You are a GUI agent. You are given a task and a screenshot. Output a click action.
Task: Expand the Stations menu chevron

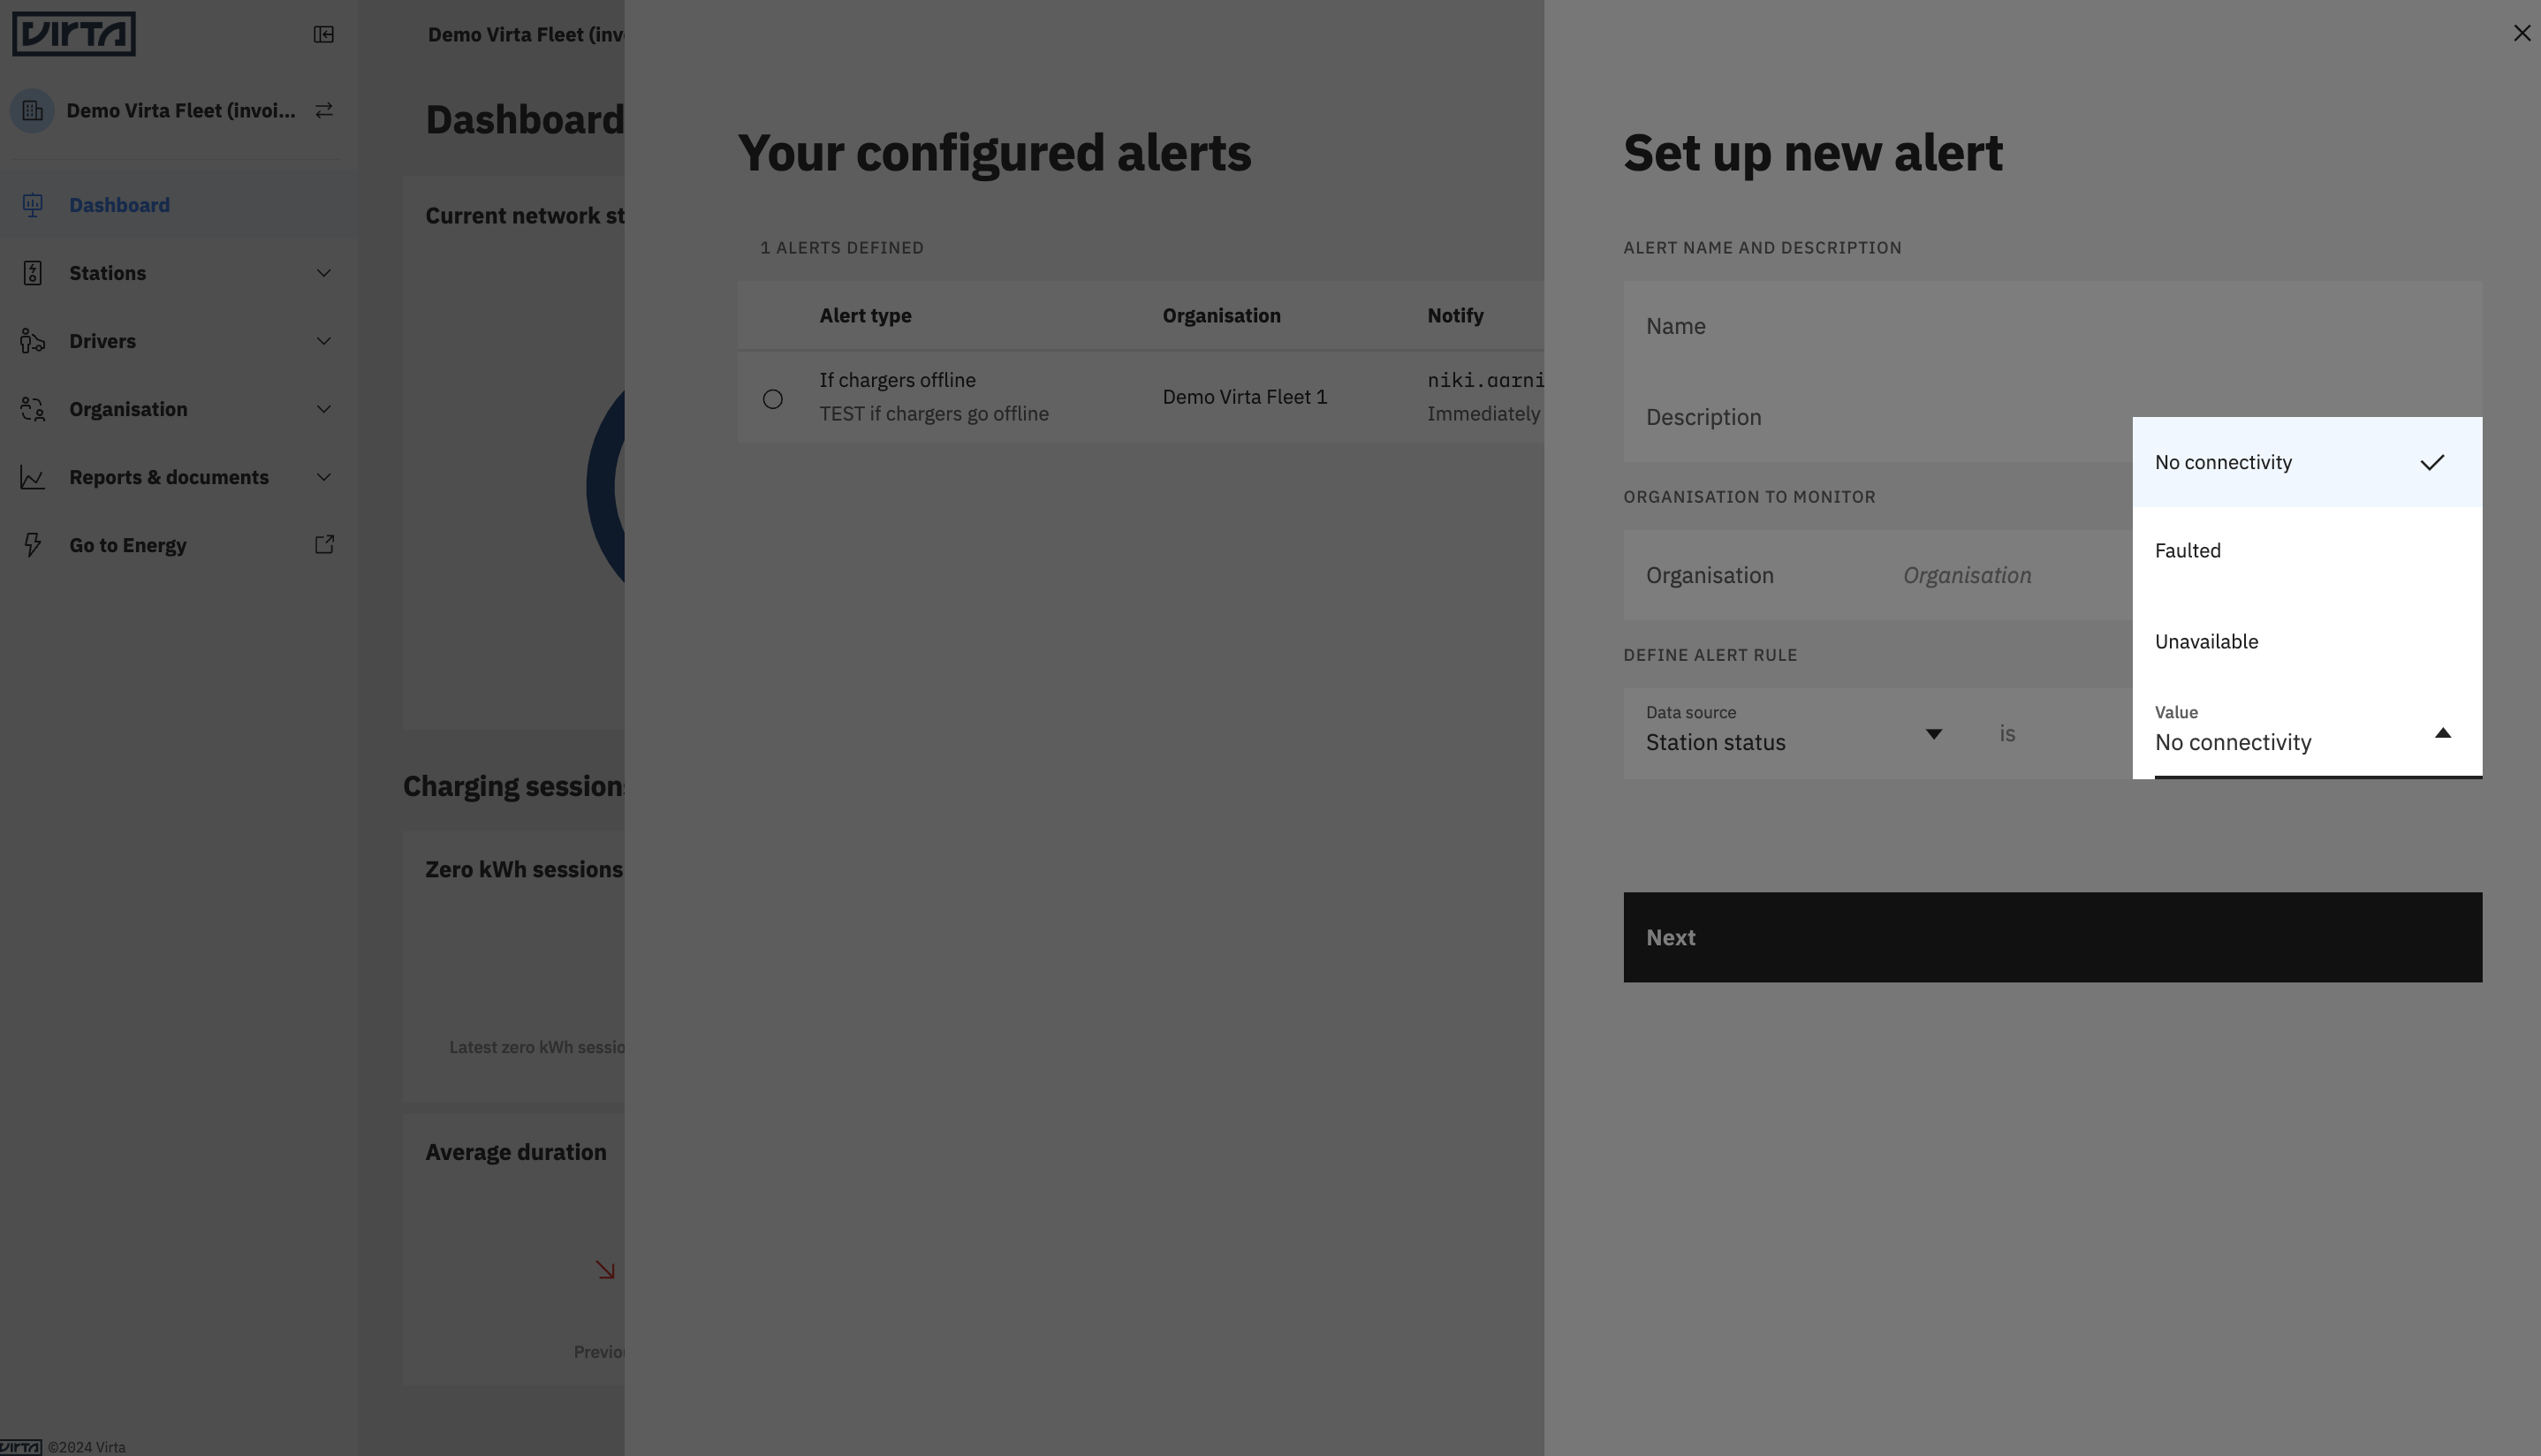[x=323, y=273]
